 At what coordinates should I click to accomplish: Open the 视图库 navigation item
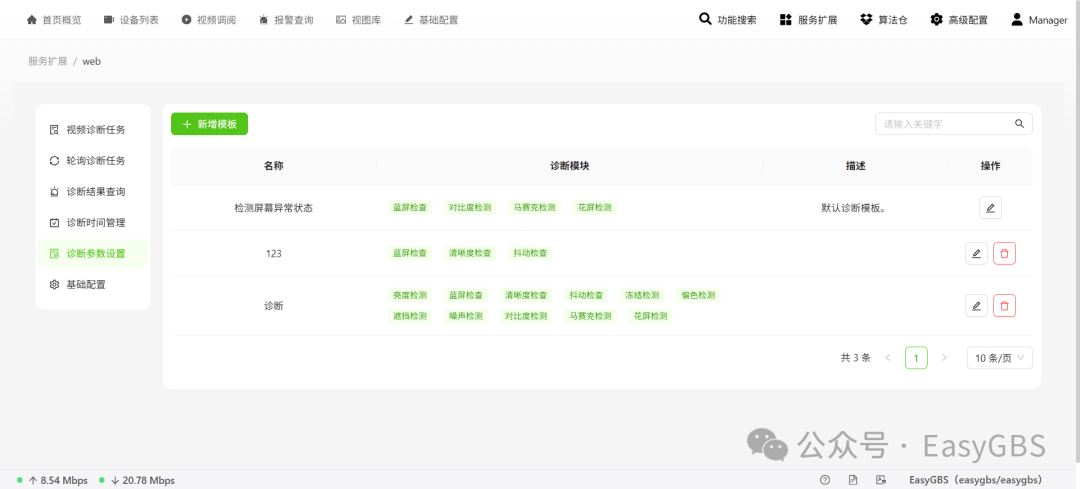[x=358, y=20]
